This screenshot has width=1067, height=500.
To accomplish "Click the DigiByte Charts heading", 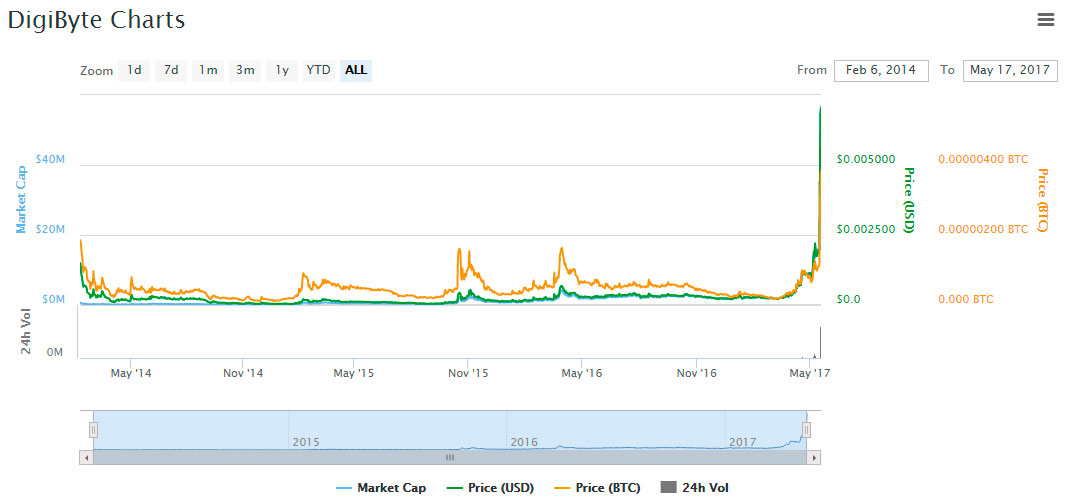I will tap(96, 20).
